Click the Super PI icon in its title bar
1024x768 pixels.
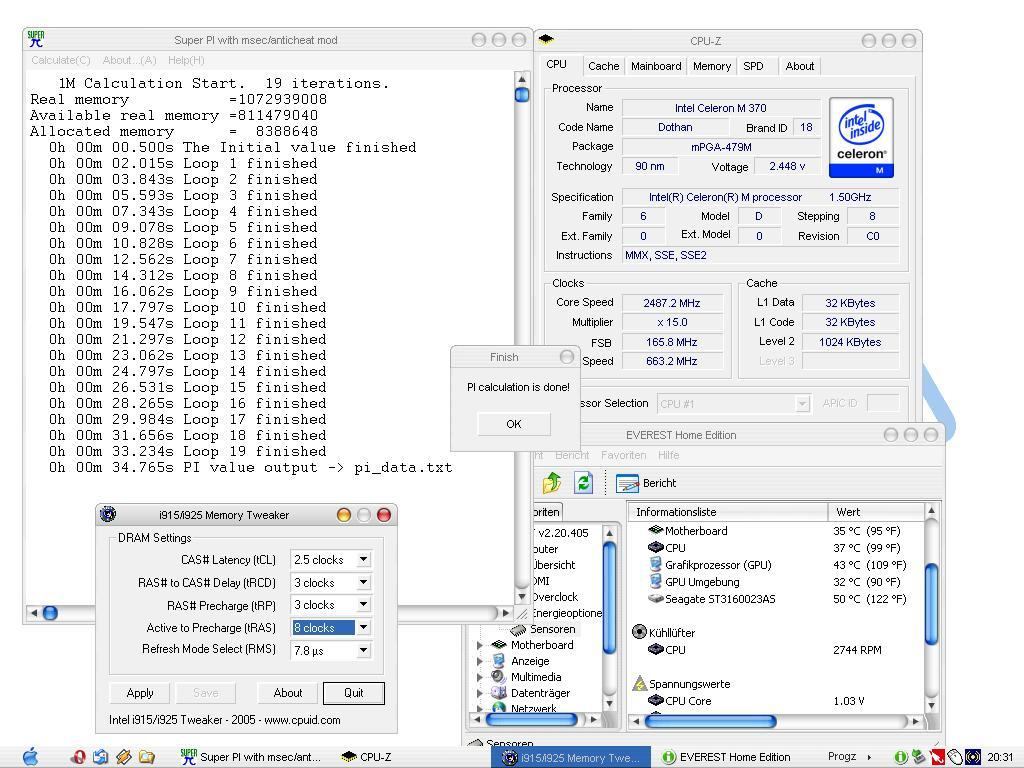[36, 39]
